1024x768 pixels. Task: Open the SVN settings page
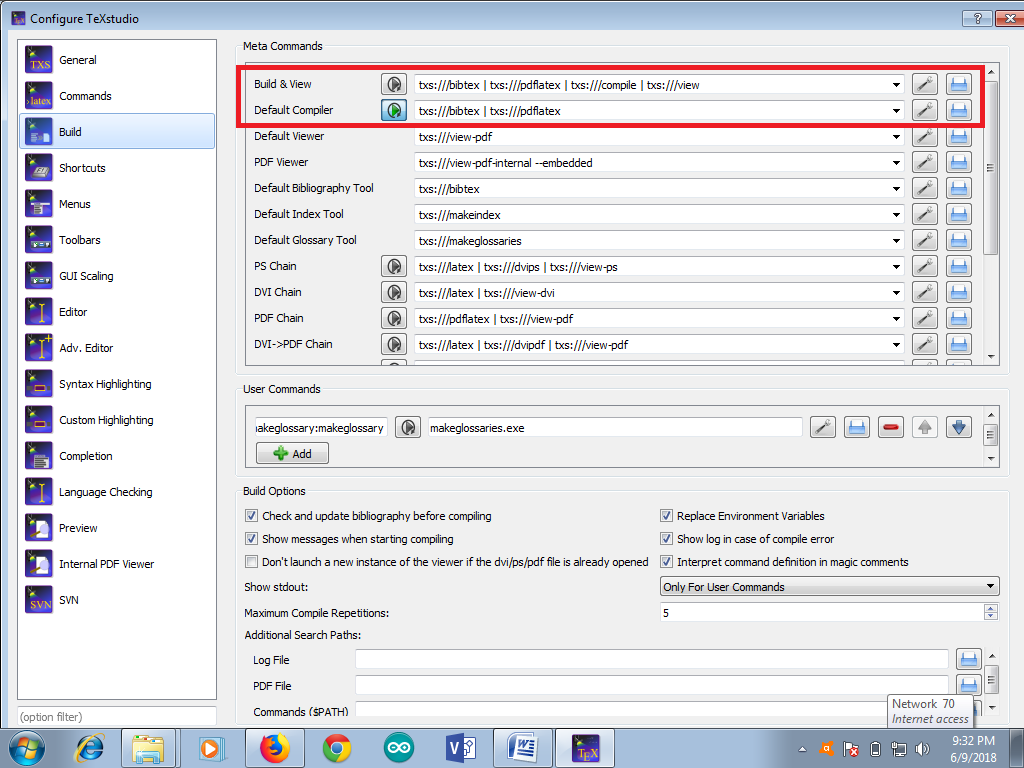[117, 600]
